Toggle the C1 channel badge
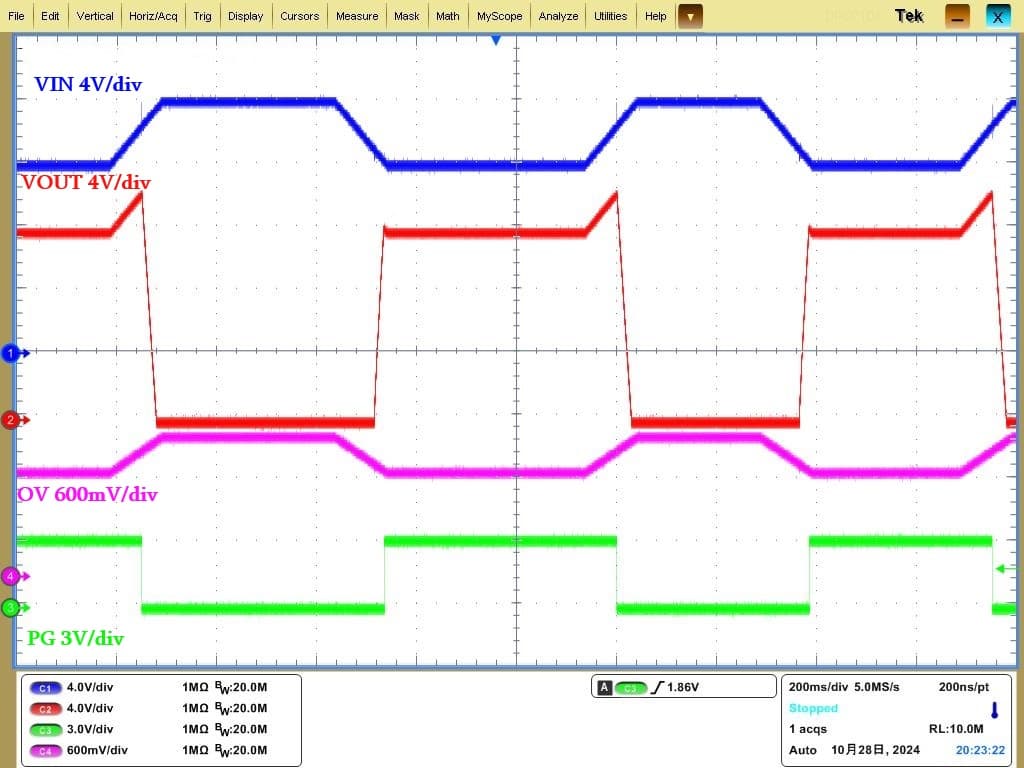The width and height of the screenshot is (1024, 768). (x=46, y=688)
